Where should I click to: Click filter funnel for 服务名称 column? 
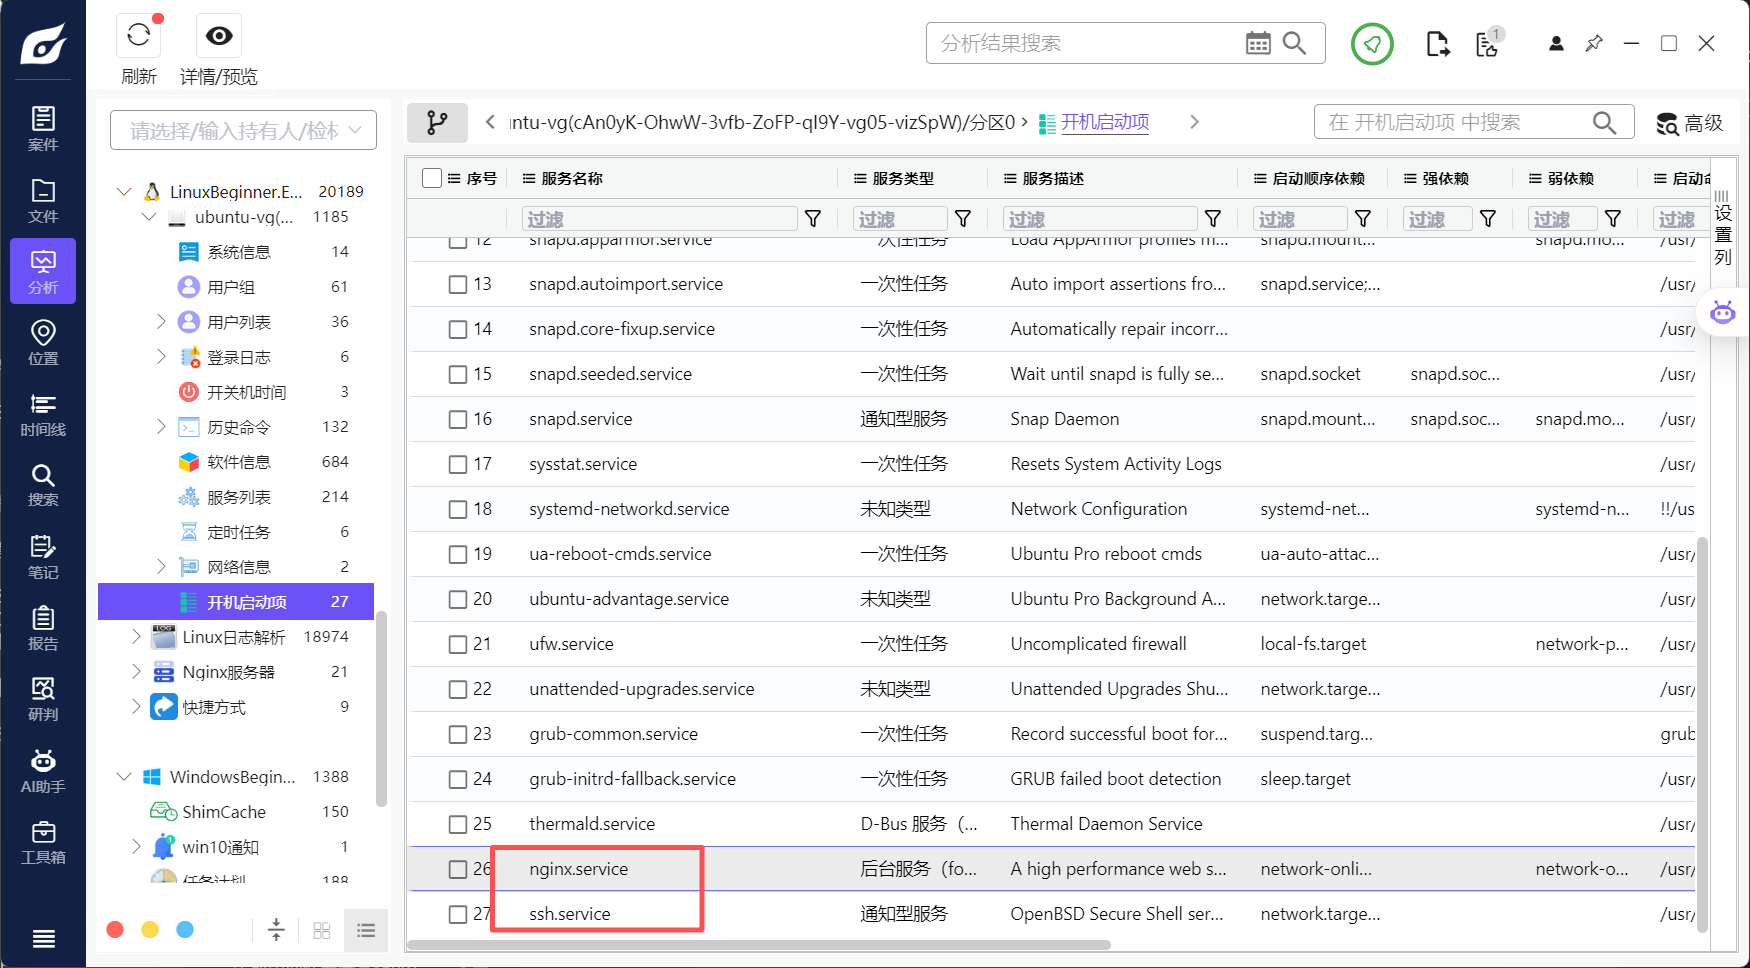[x=813, y=218]
